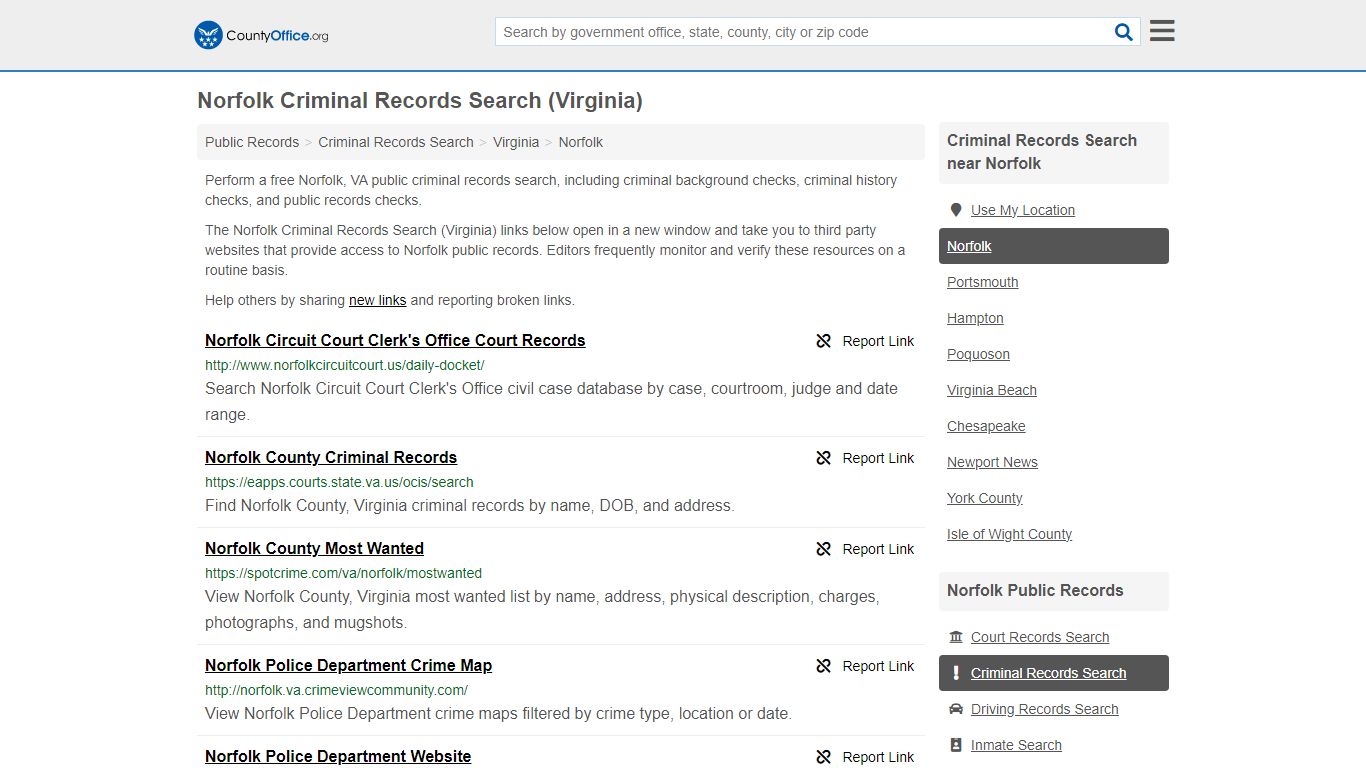
Task: Select Chesapeake in nearby list
Action: point(986,426)
